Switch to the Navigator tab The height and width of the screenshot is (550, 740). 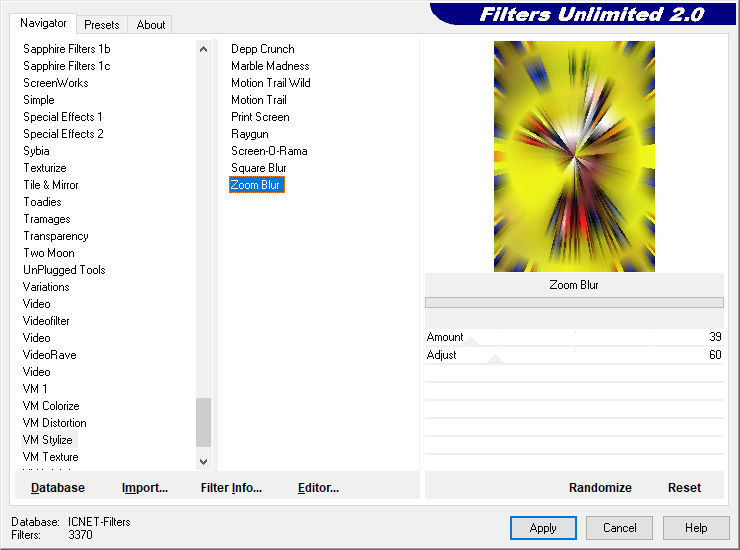pyautogui.click(x=43, y=23)
